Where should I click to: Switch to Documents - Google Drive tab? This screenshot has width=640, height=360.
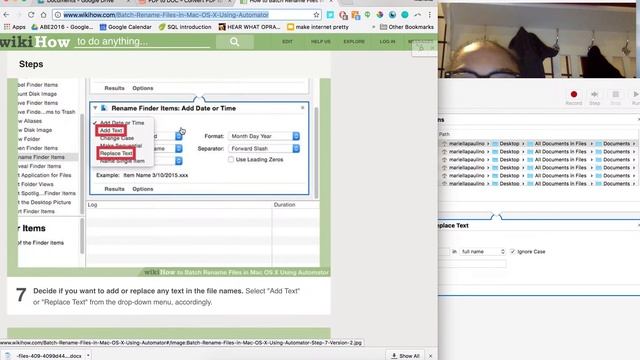click(82, 2)
